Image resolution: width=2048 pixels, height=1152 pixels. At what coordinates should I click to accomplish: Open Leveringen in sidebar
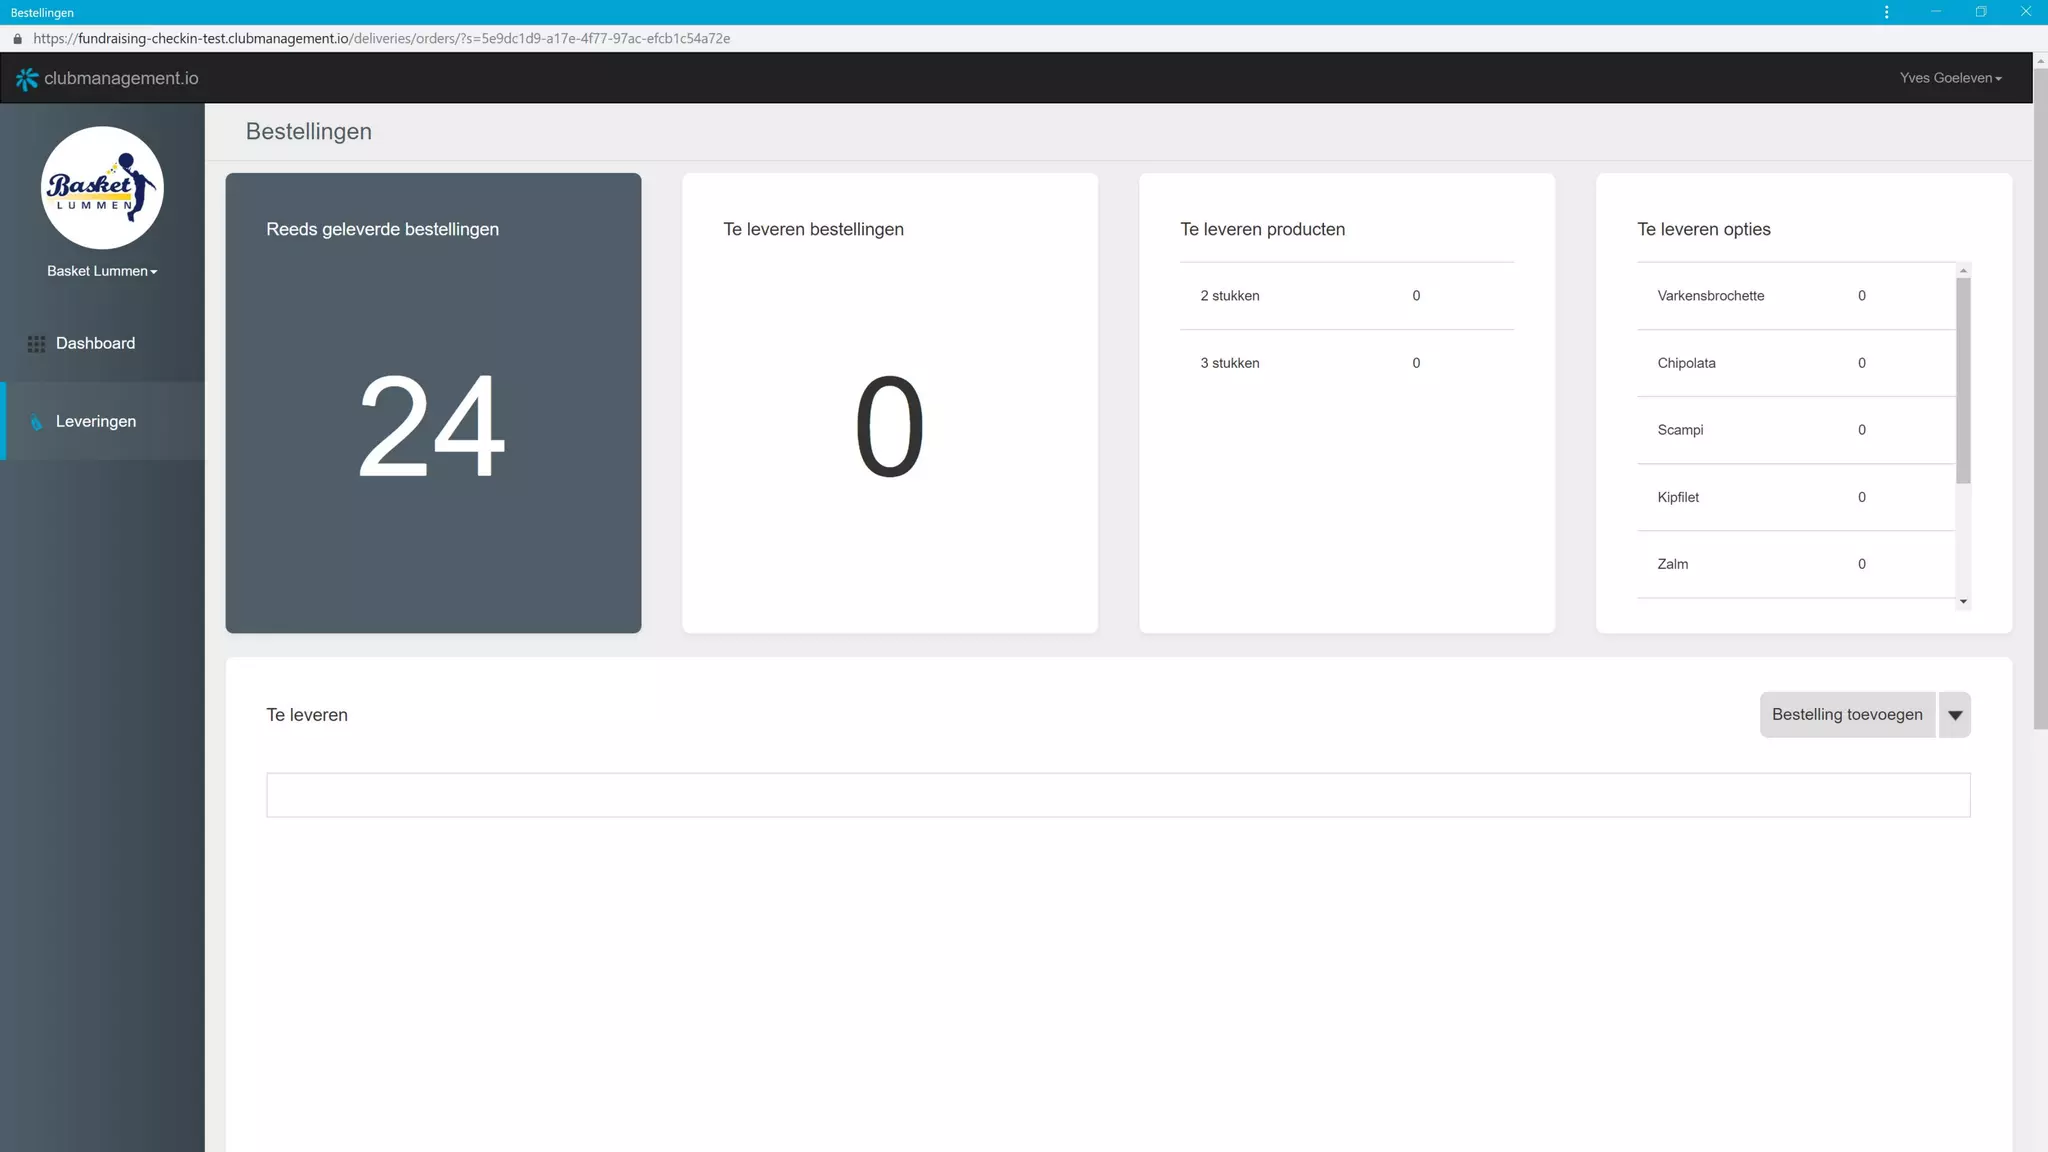[96, 421]
